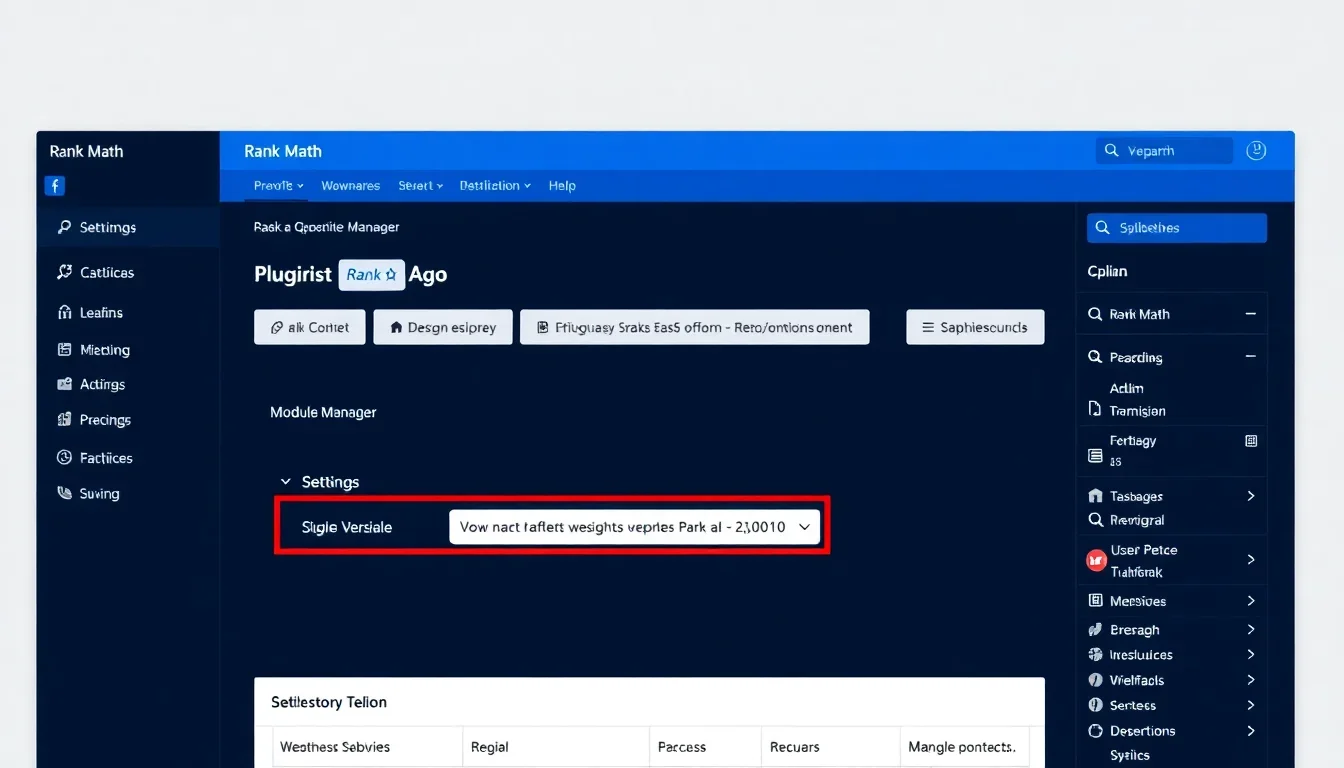Open the Help menu item

pos(562,186)
